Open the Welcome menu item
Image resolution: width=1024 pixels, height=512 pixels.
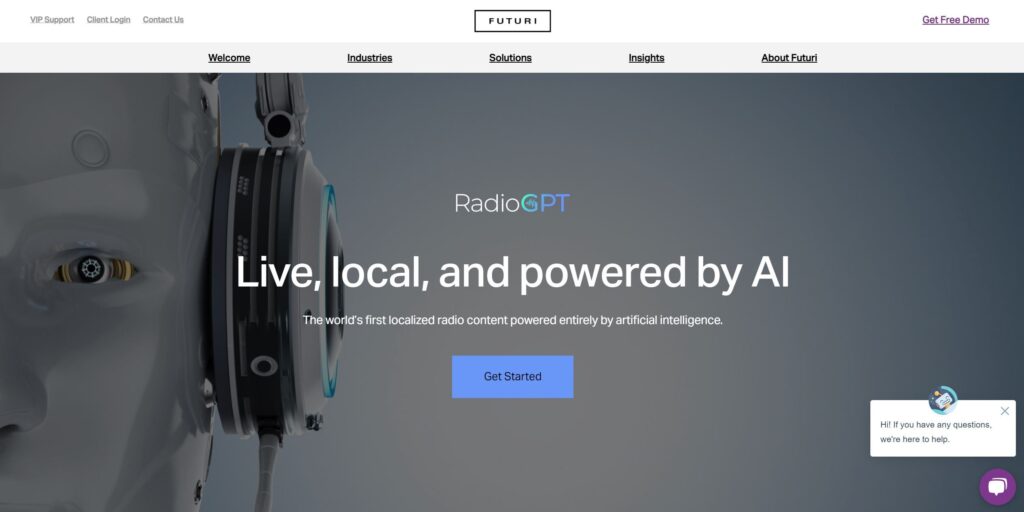point(229,57)
